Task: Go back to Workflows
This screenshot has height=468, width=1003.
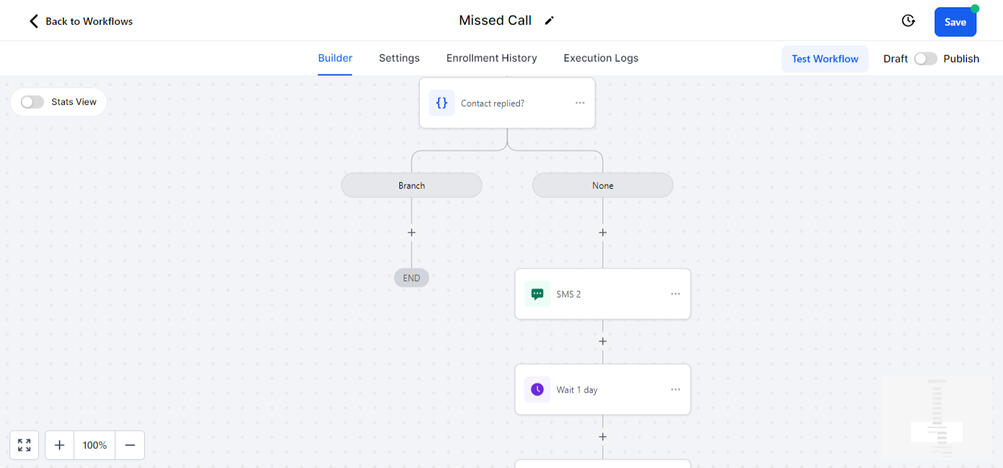Action: tap(81, 21)
